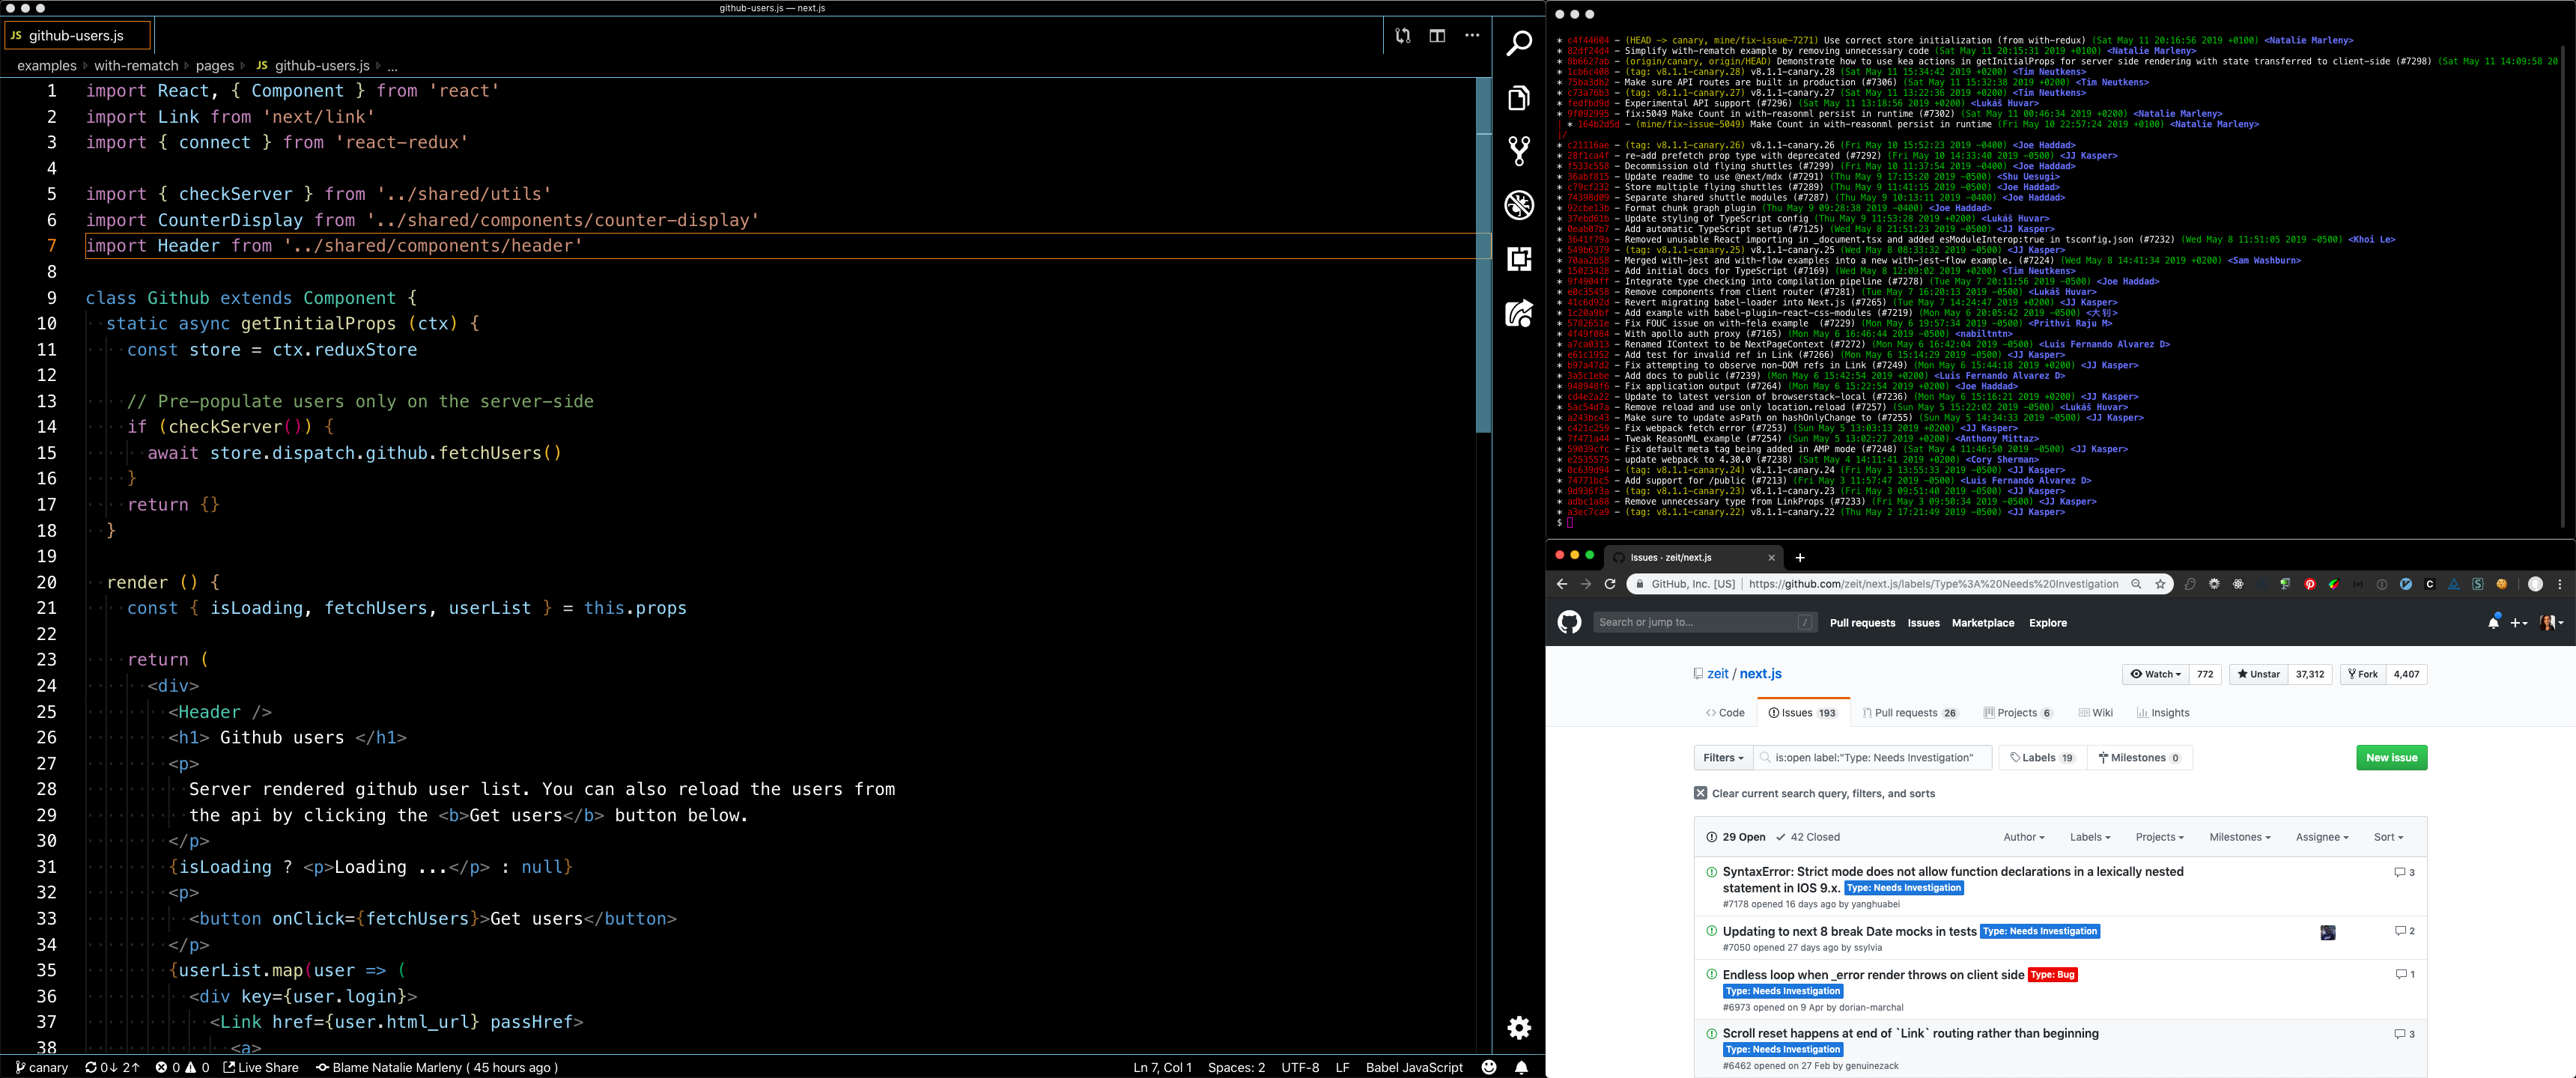Viewport: 2576px width, 1078px height.
Task: Open the Milestones filter dropdown
Action: tap(2239, 837)
